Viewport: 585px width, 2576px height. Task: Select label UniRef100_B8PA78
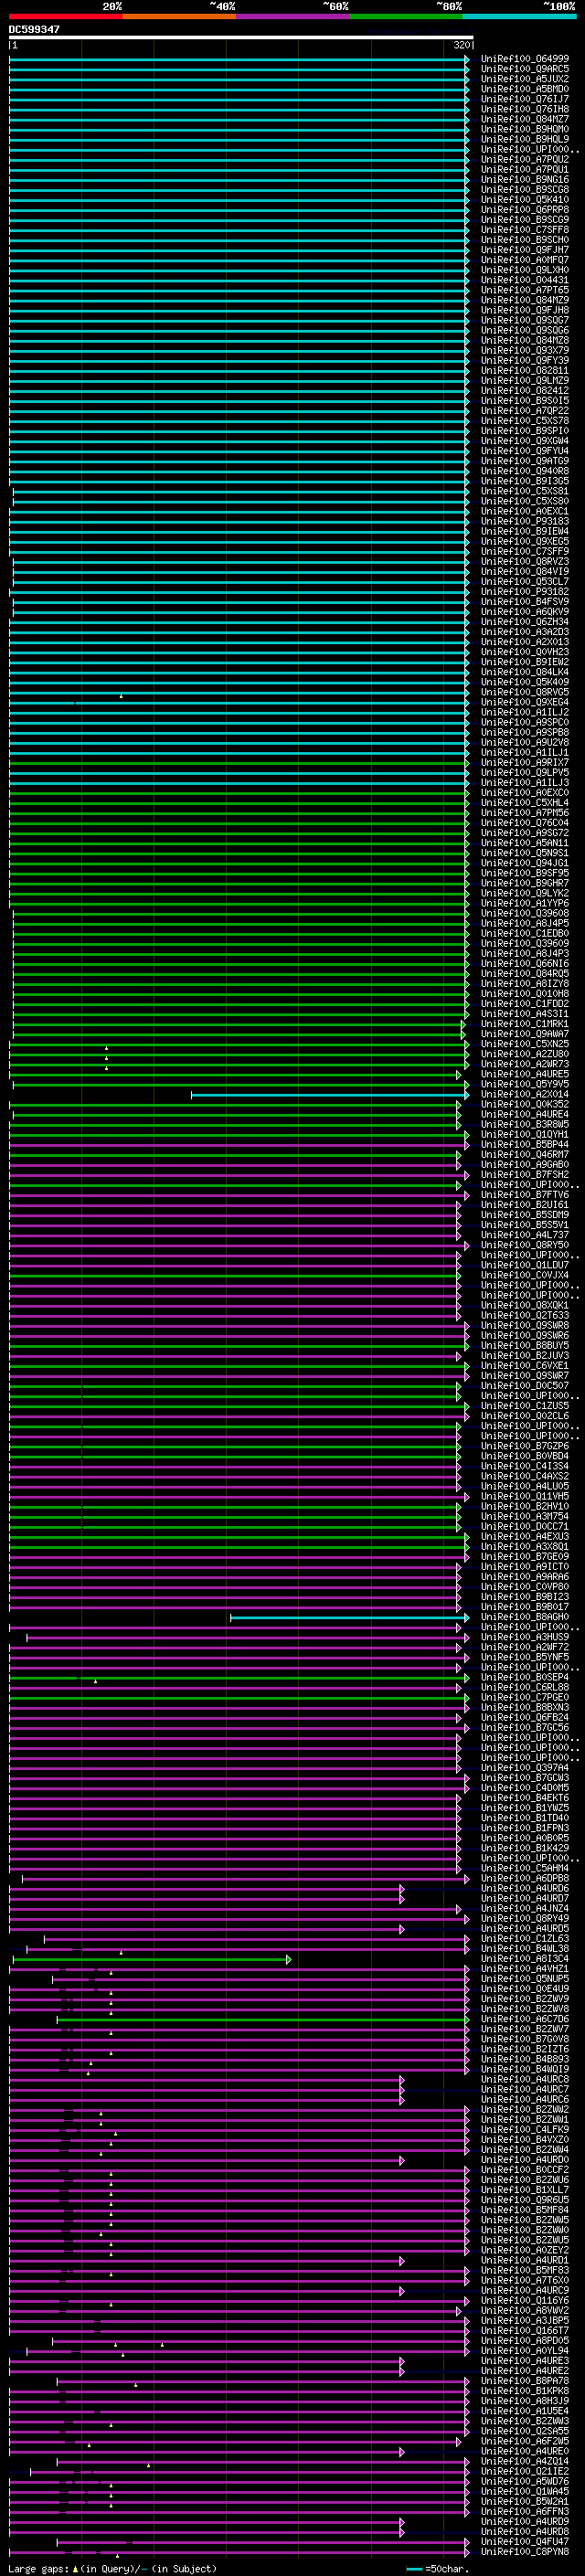coord(525,2381)
